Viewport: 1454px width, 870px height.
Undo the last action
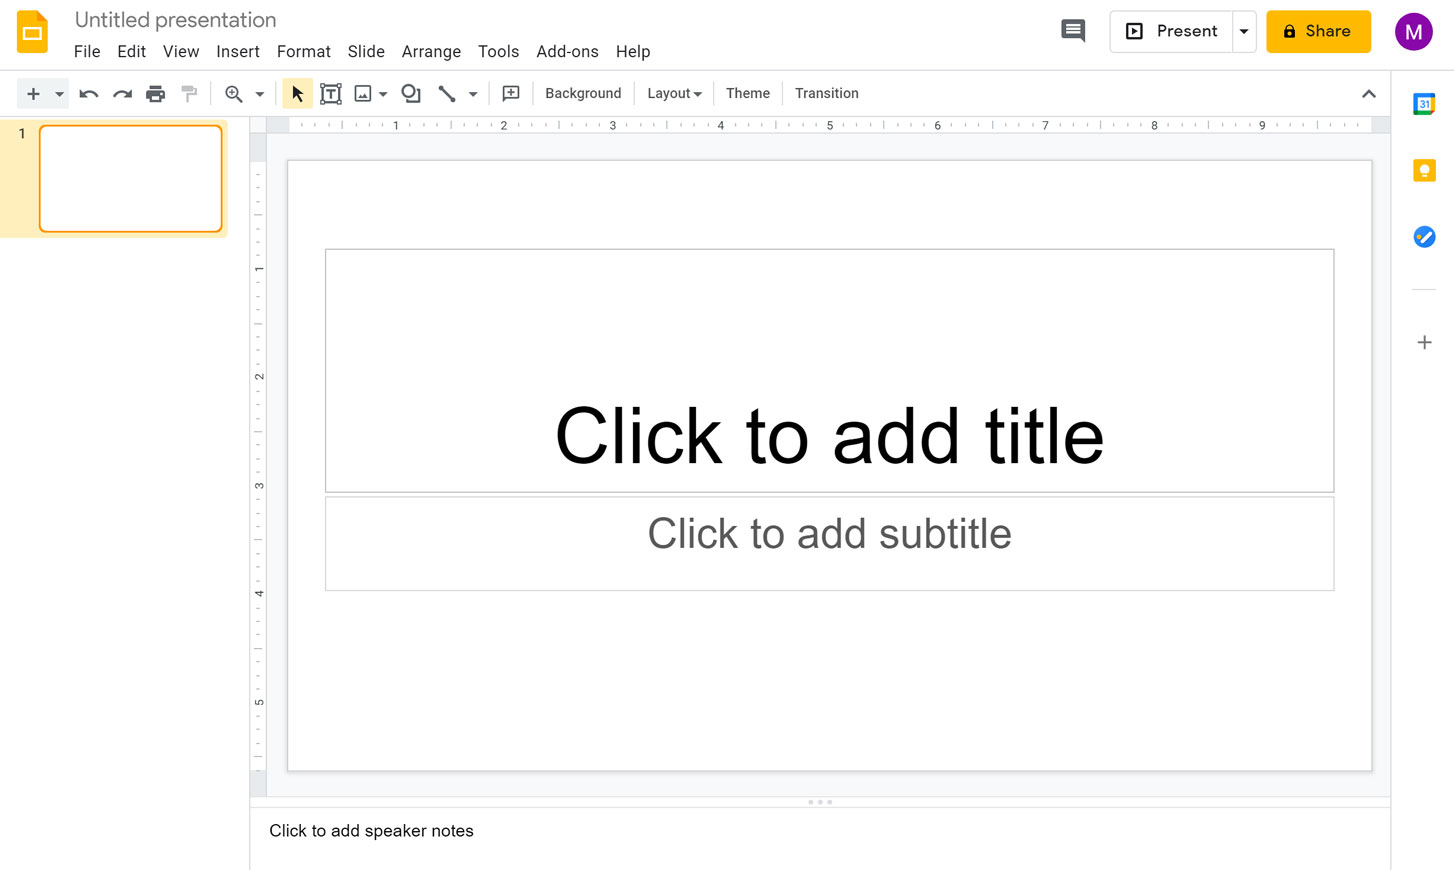tap(88, 93)
